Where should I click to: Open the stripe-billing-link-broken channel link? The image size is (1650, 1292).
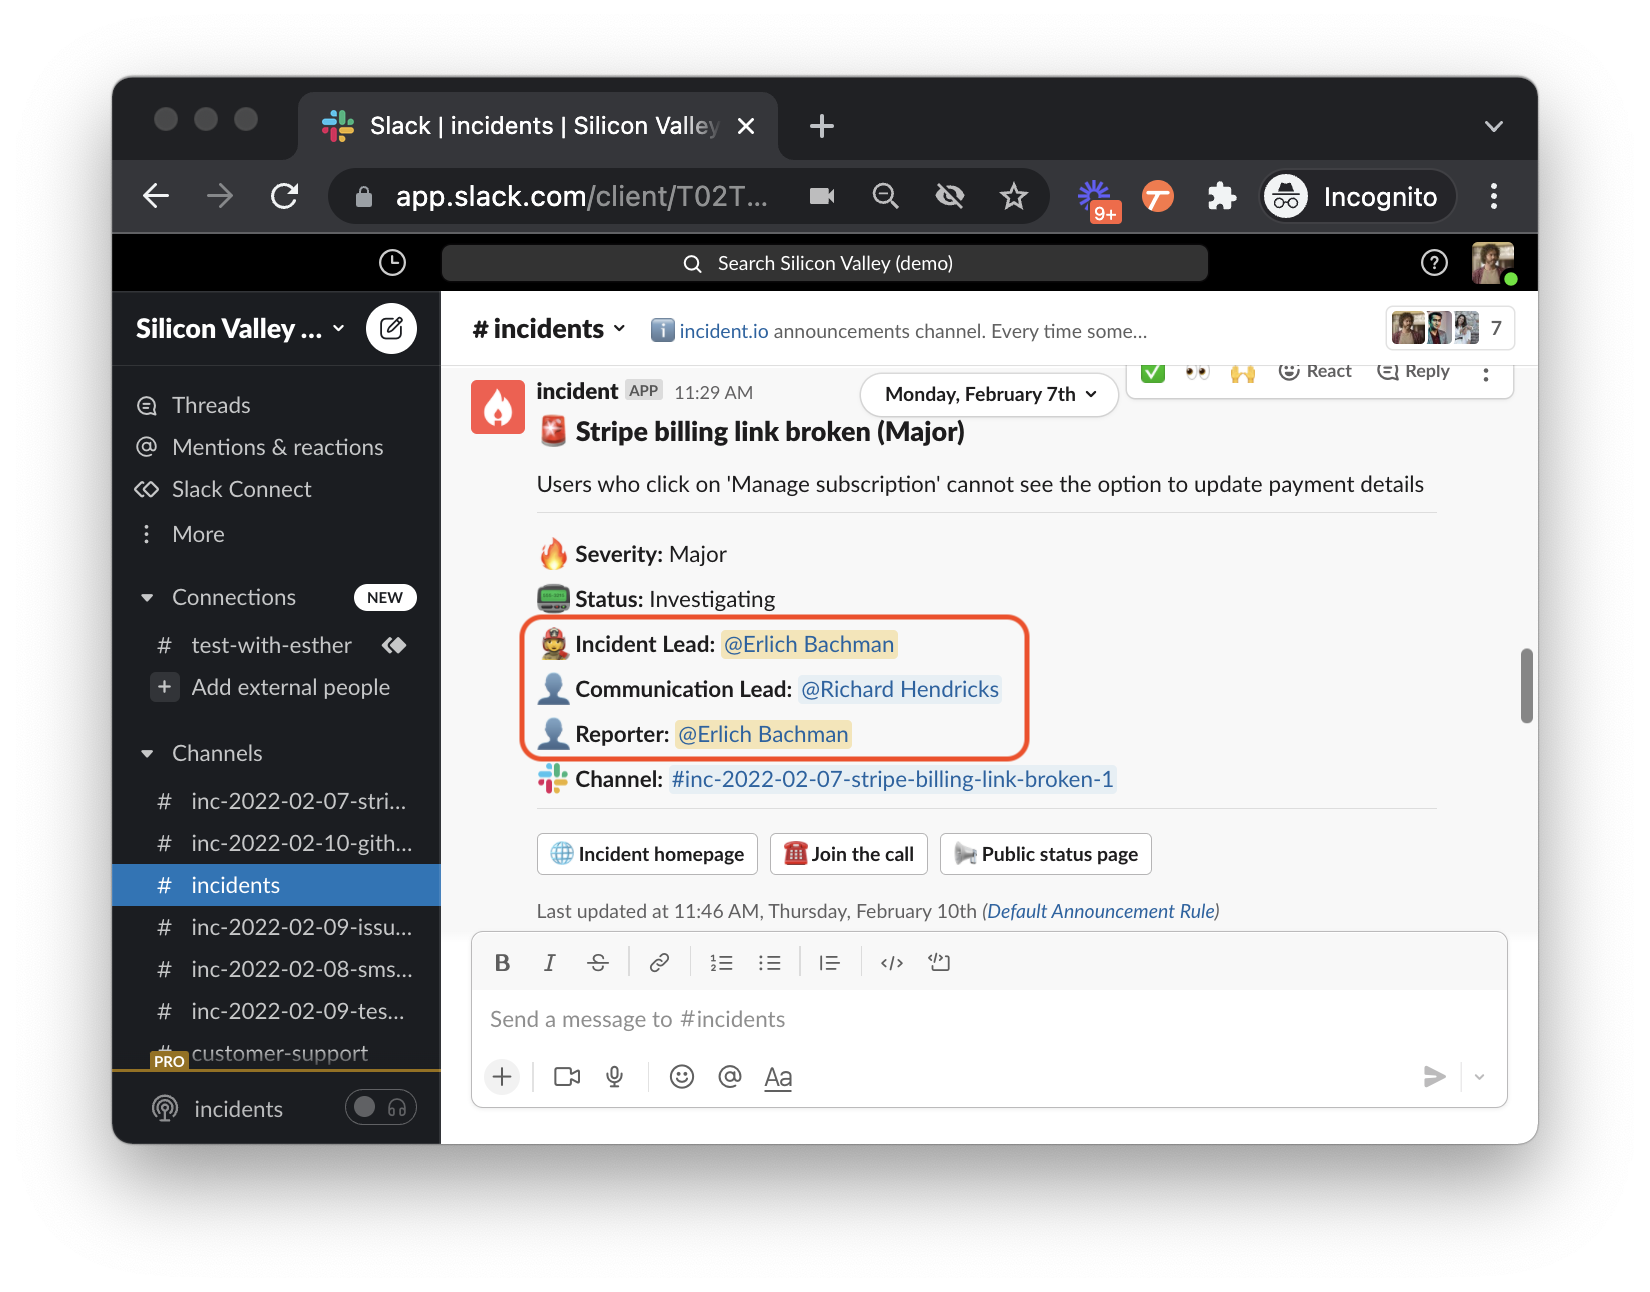892,779
